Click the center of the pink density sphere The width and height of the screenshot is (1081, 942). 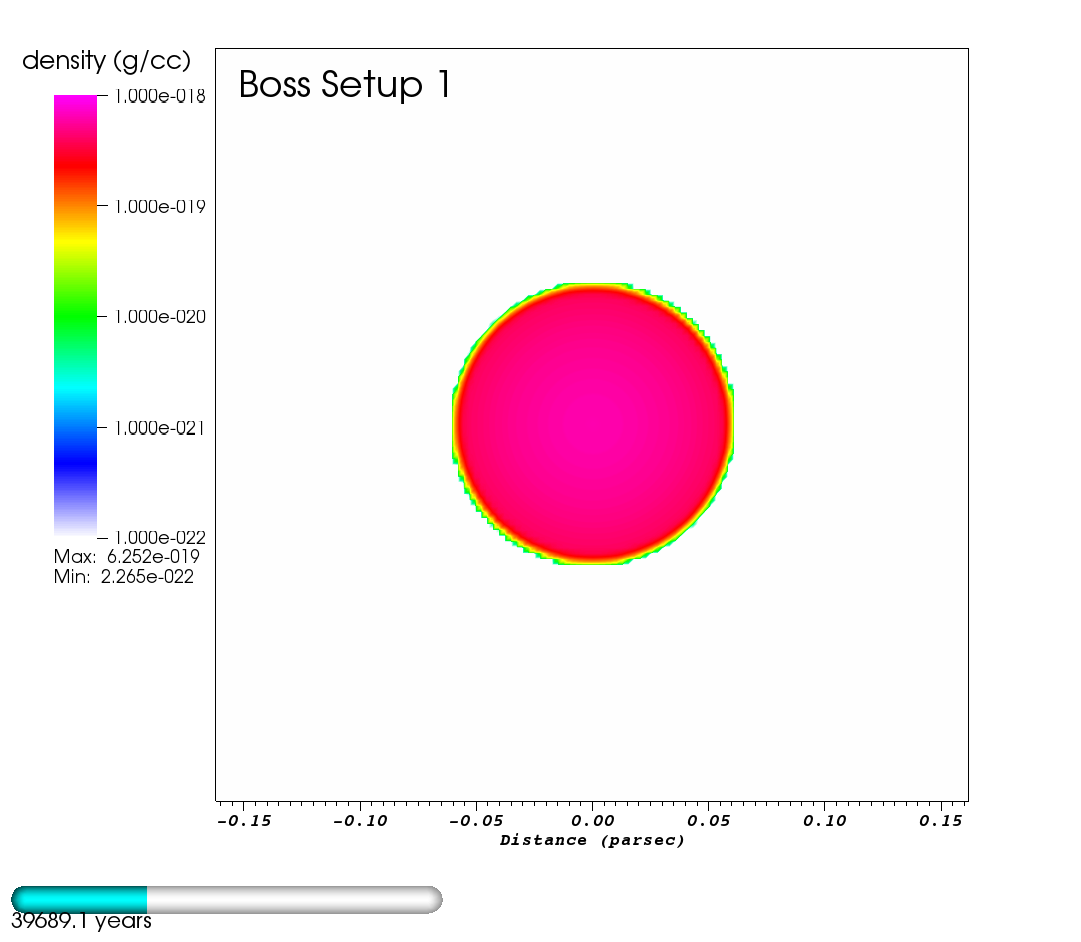pyautogui.click(x=594, y=423)
